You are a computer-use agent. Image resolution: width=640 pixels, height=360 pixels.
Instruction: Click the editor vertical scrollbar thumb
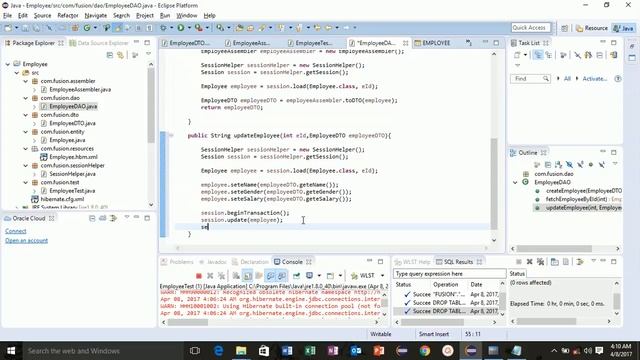(x=494, y=184)
